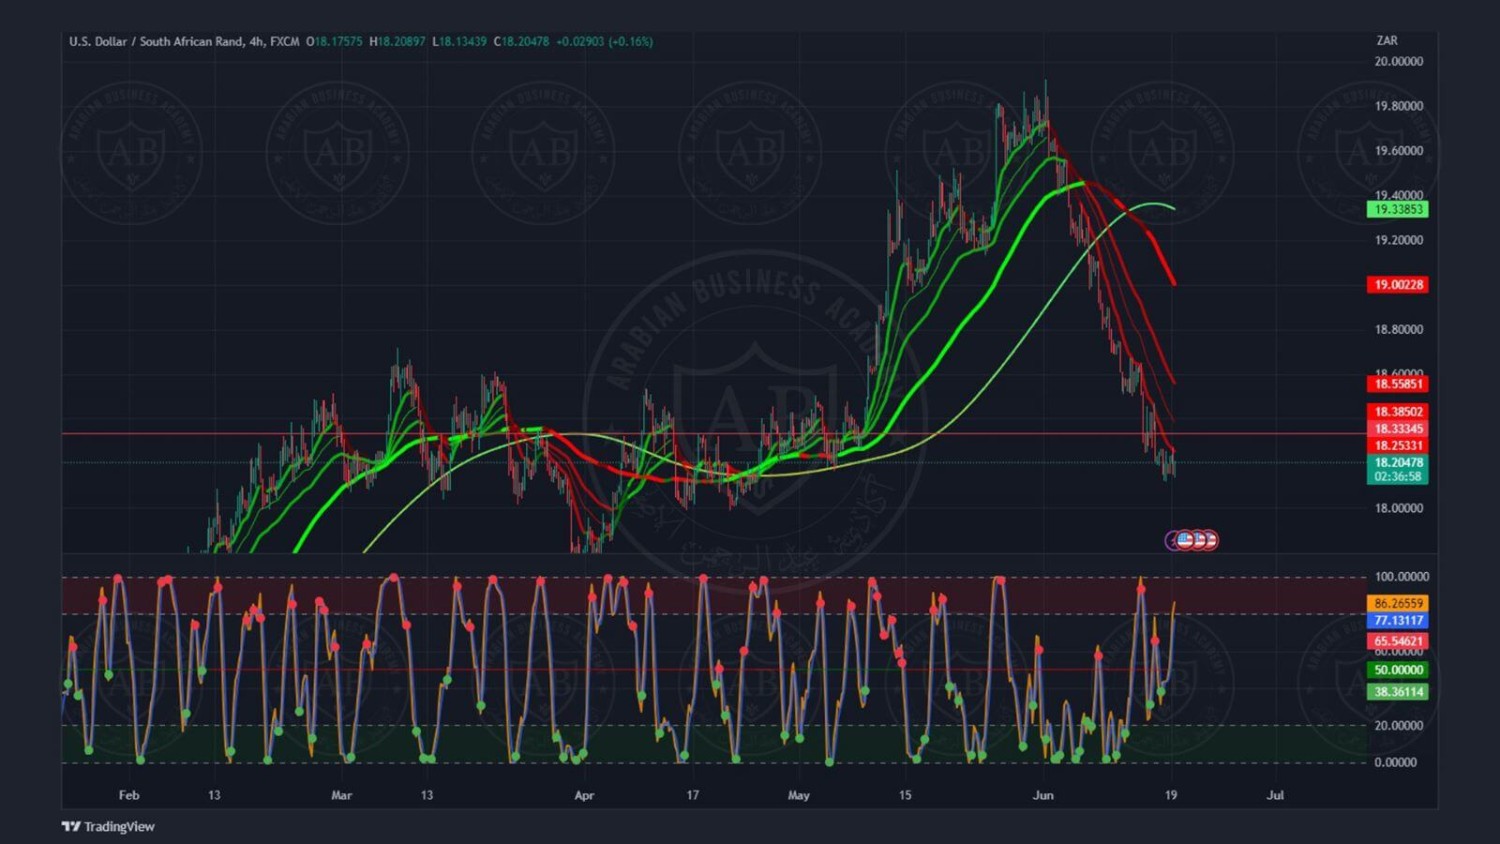Select the green 19.33853 price label
Screen dimensions: 1500x844
point(1397,209)
